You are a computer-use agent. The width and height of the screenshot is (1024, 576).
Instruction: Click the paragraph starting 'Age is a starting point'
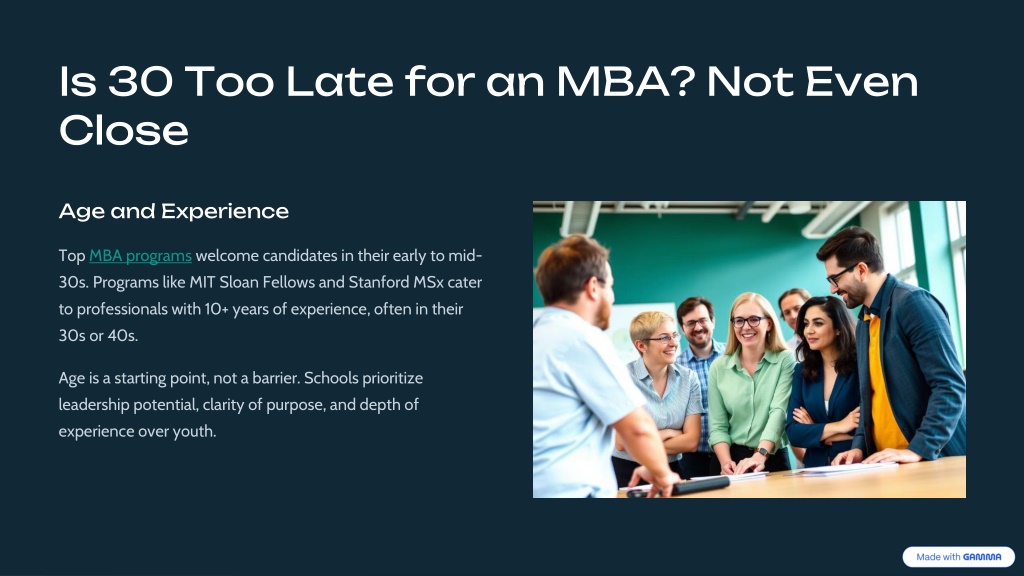tap(241, 404)
